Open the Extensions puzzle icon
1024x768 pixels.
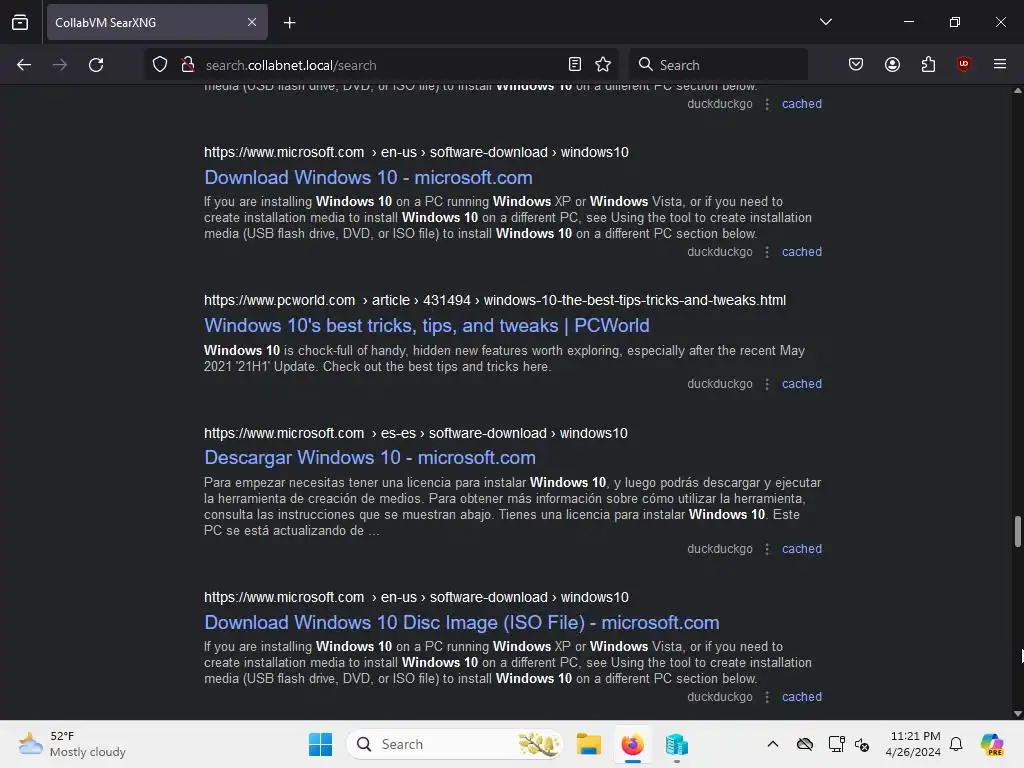[x=928, y=65]
